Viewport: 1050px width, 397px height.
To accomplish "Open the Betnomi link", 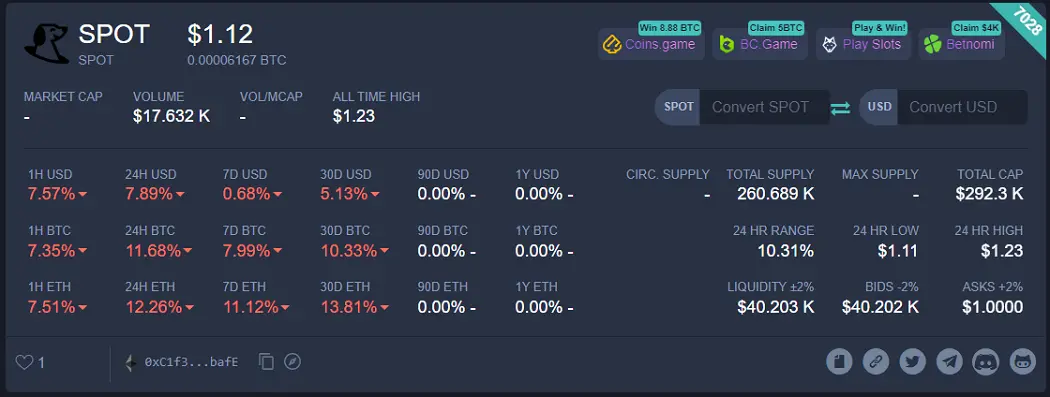I will click(962, 44).
